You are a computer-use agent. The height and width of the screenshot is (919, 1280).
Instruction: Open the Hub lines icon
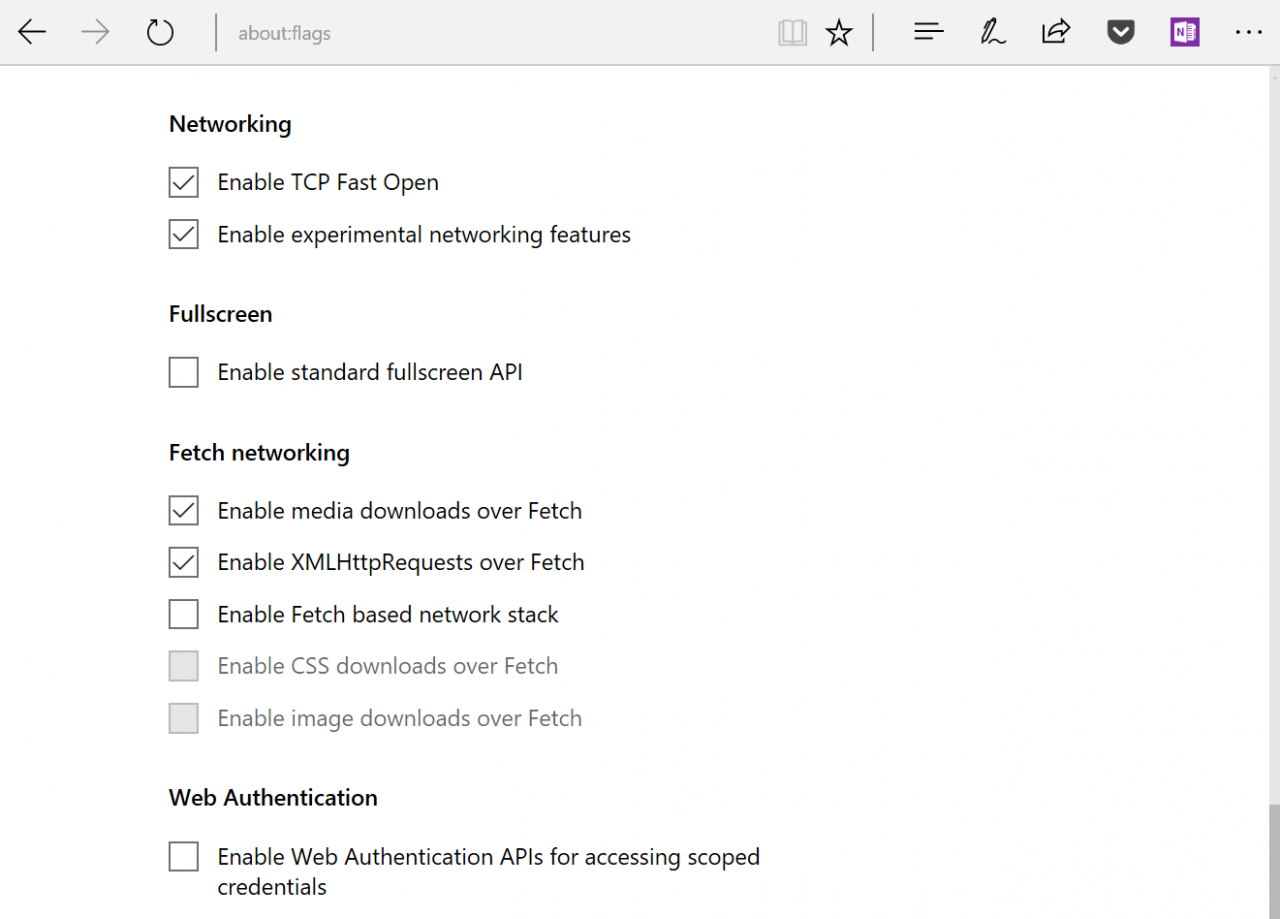[929, 33]
